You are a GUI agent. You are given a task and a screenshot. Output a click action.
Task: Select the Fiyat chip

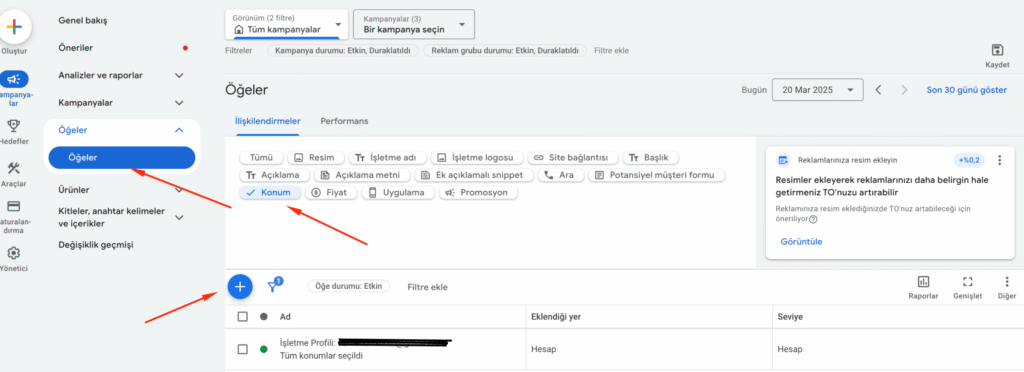coord(332,193)
